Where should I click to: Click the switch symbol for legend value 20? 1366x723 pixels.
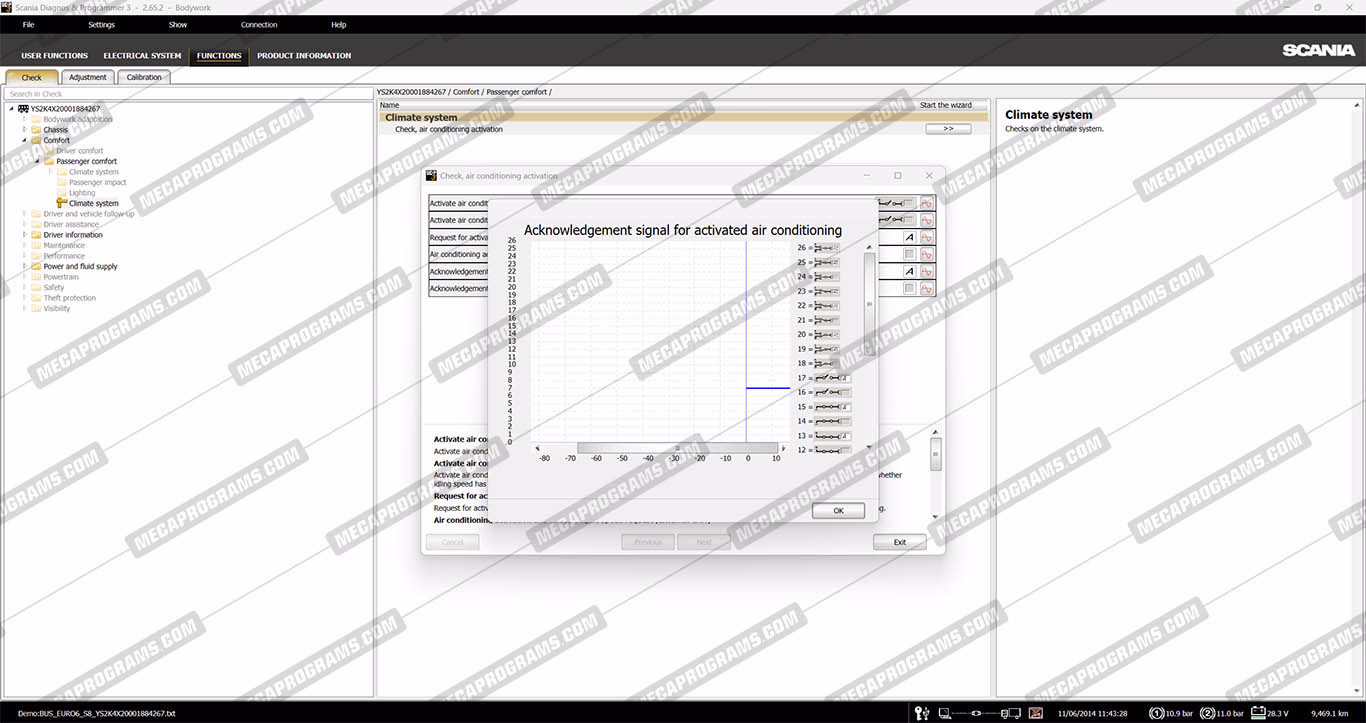[x=828, y=334]
